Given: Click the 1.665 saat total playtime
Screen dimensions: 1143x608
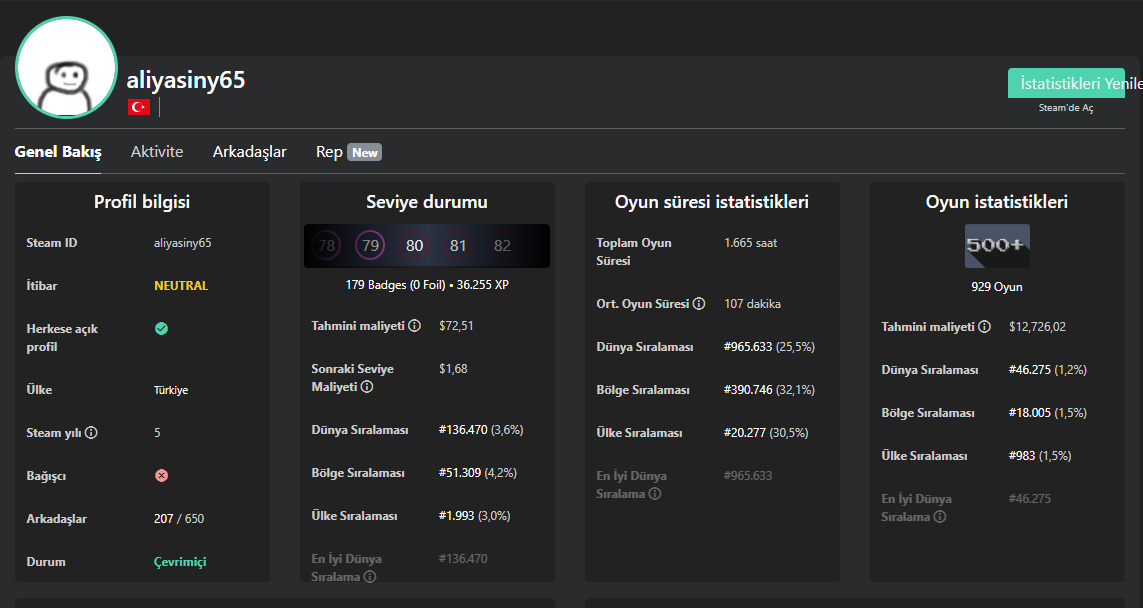Looking at the screenshot, I should click(x=751, y=243).
